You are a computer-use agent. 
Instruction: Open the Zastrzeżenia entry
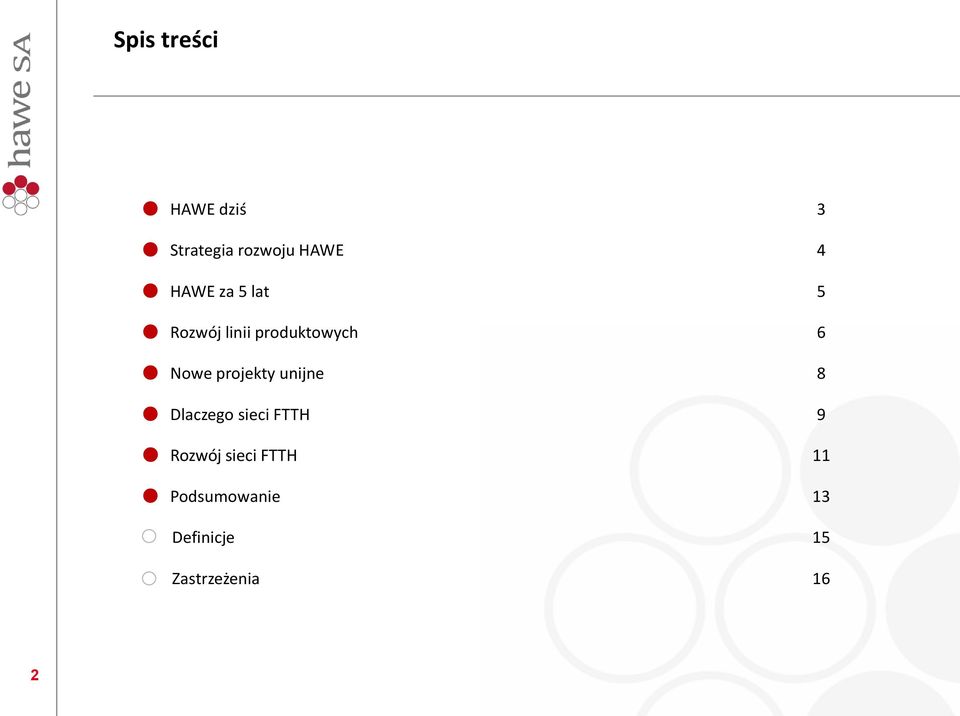tap(216, 579)
